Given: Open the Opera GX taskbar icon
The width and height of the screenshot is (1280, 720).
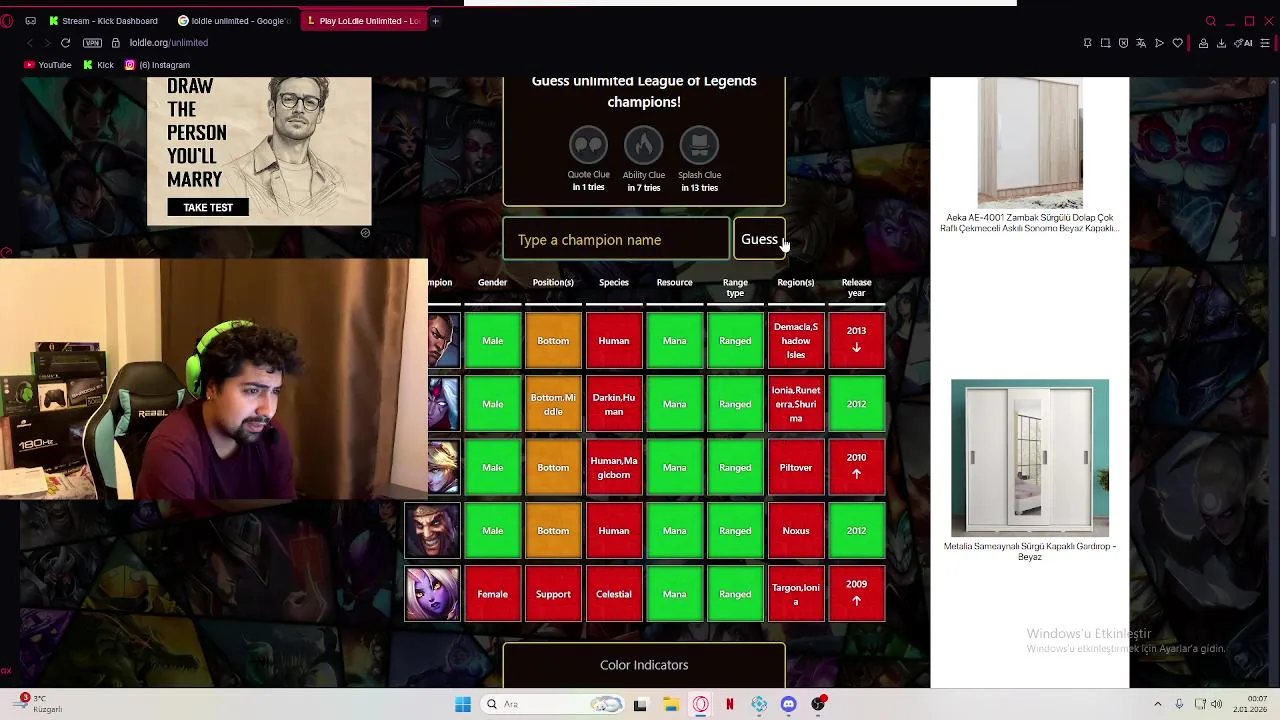Looking at the screenshot, I should pyautogui.click(x=700, y=704).
